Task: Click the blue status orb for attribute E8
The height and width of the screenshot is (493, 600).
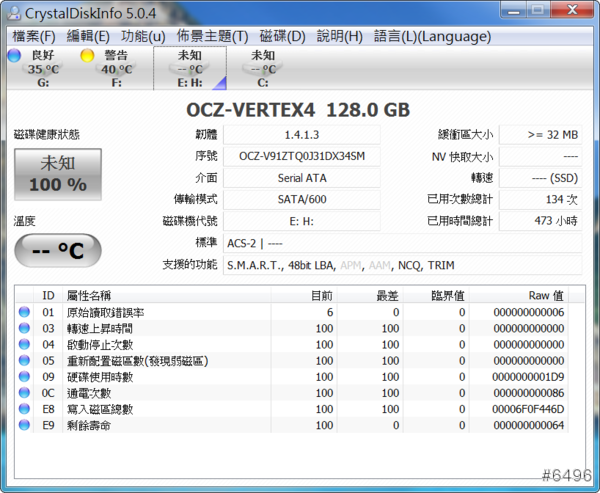Action: click(25, 409)
